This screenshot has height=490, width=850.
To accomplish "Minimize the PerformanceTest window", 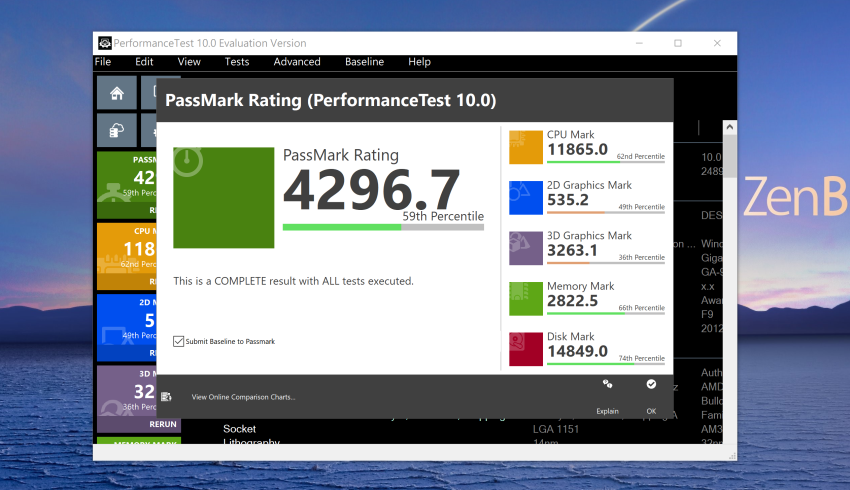I will point(640,43).
